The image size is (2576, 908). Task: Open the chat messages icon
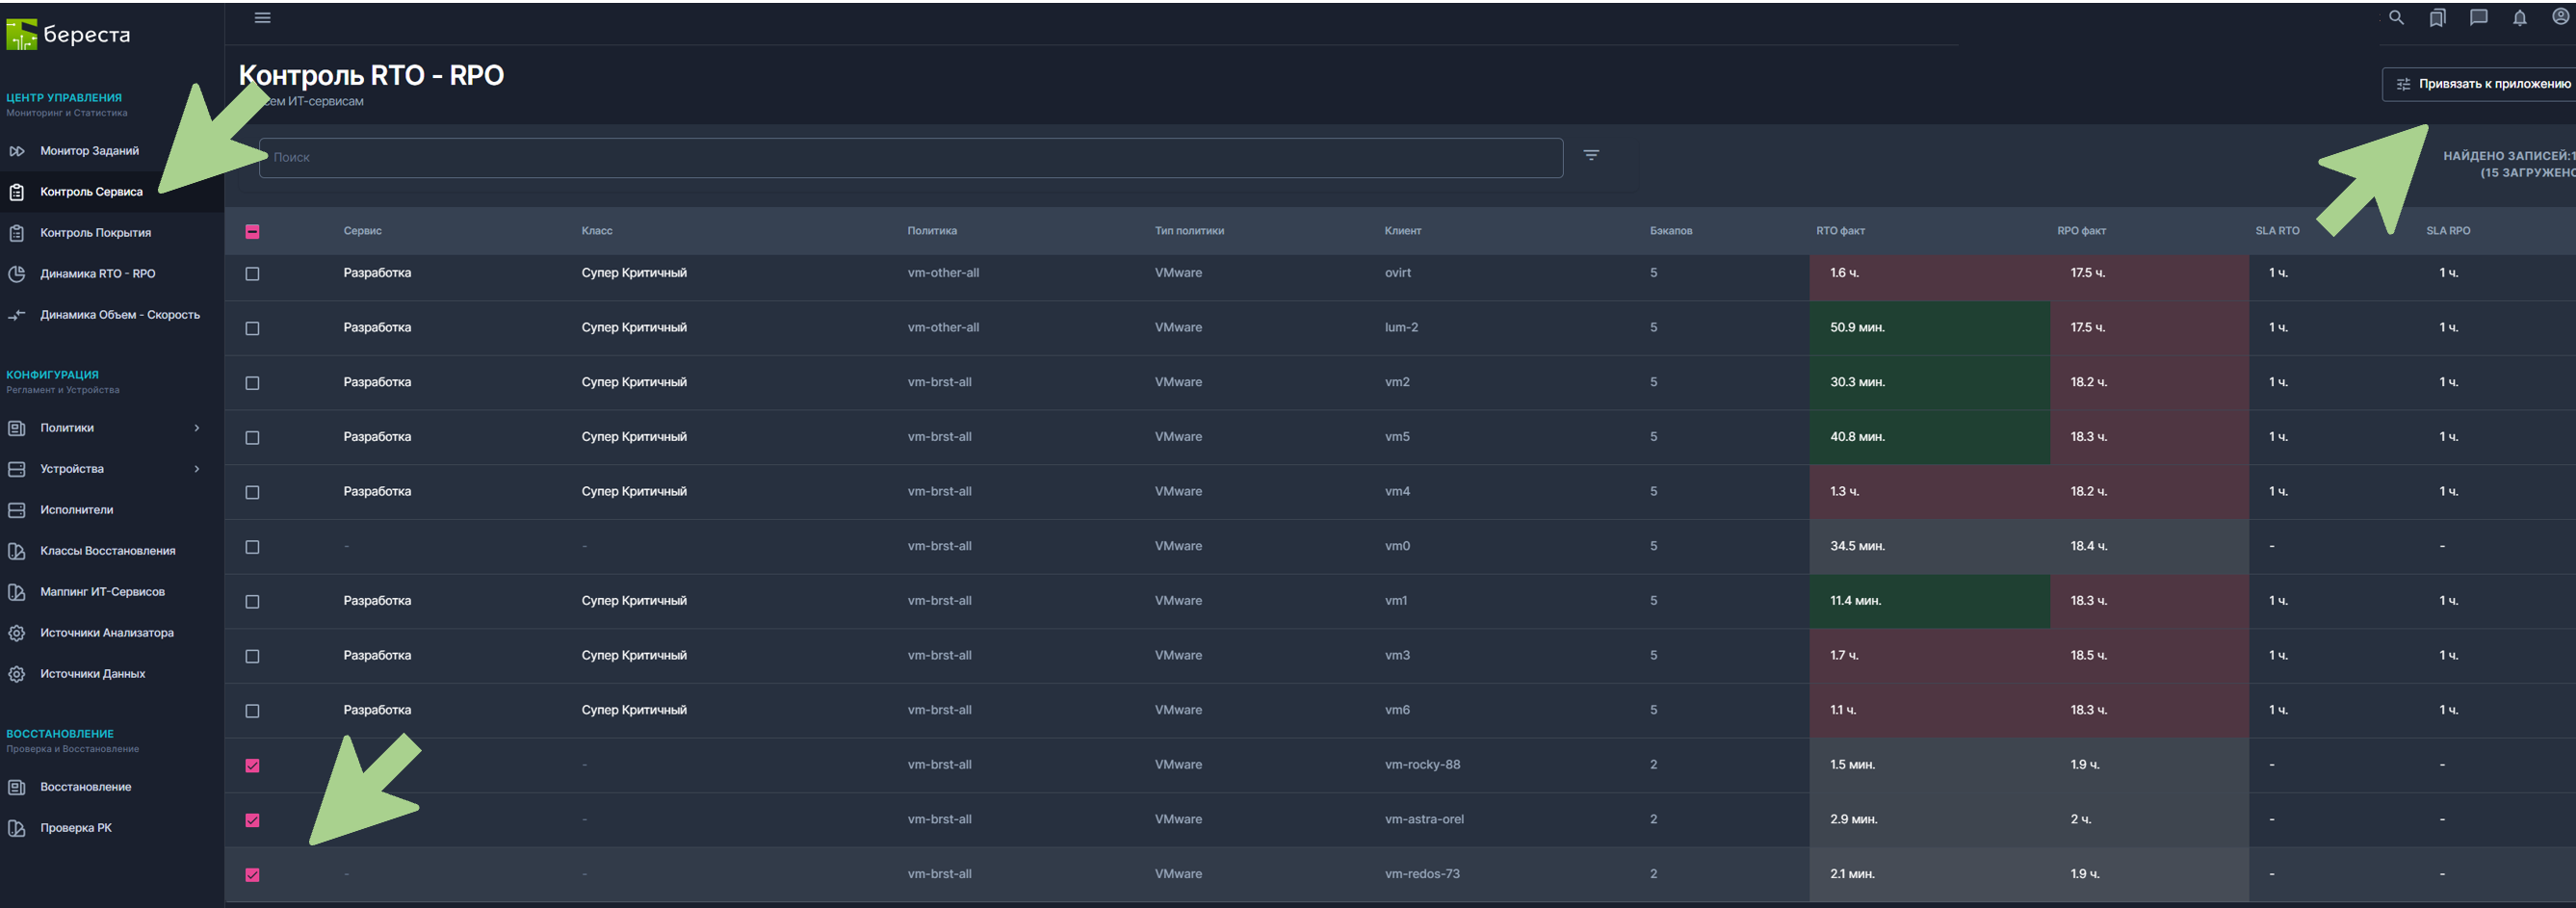point(2478,18)
